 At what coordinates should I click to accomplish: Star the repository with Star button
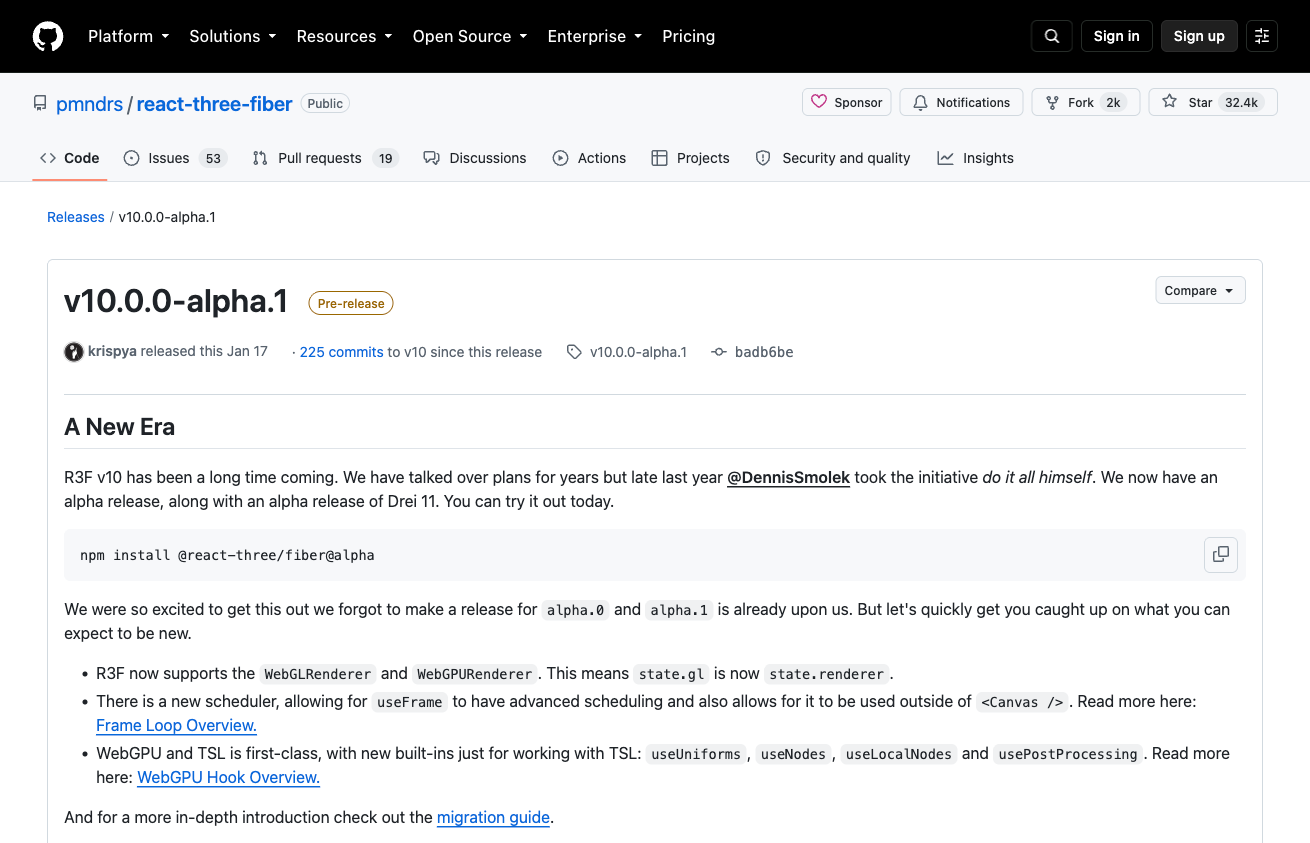click(x=1213, y=102)
